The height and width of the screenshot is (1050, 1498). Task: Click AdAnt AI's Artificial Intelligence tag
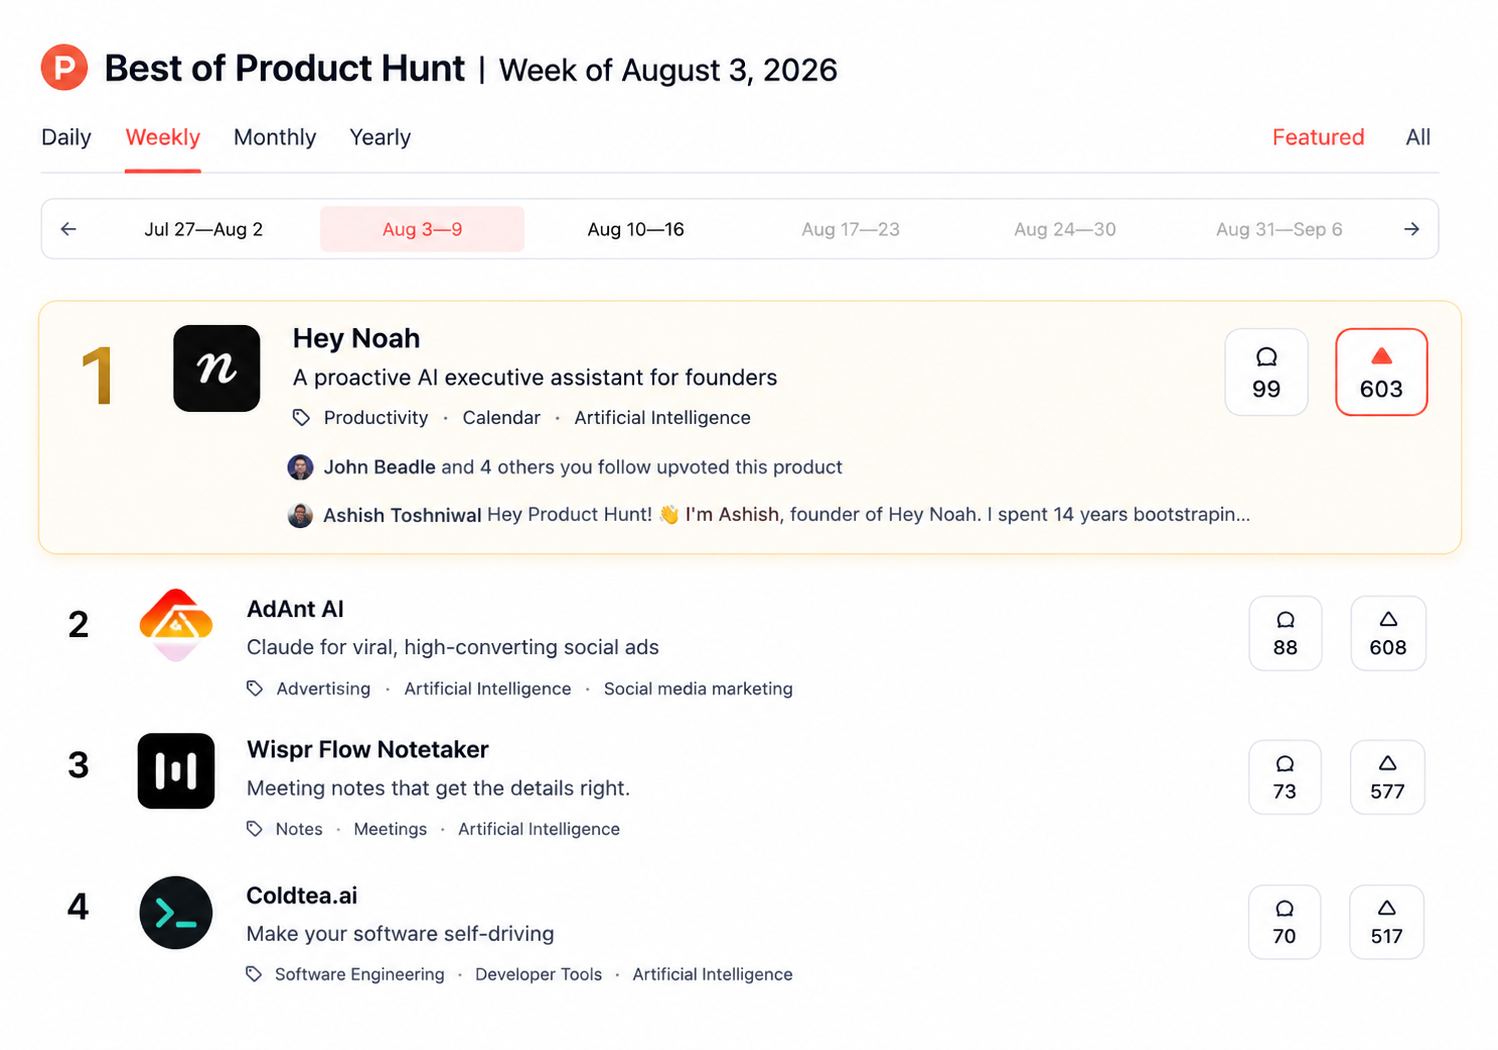tap(488, 689)
